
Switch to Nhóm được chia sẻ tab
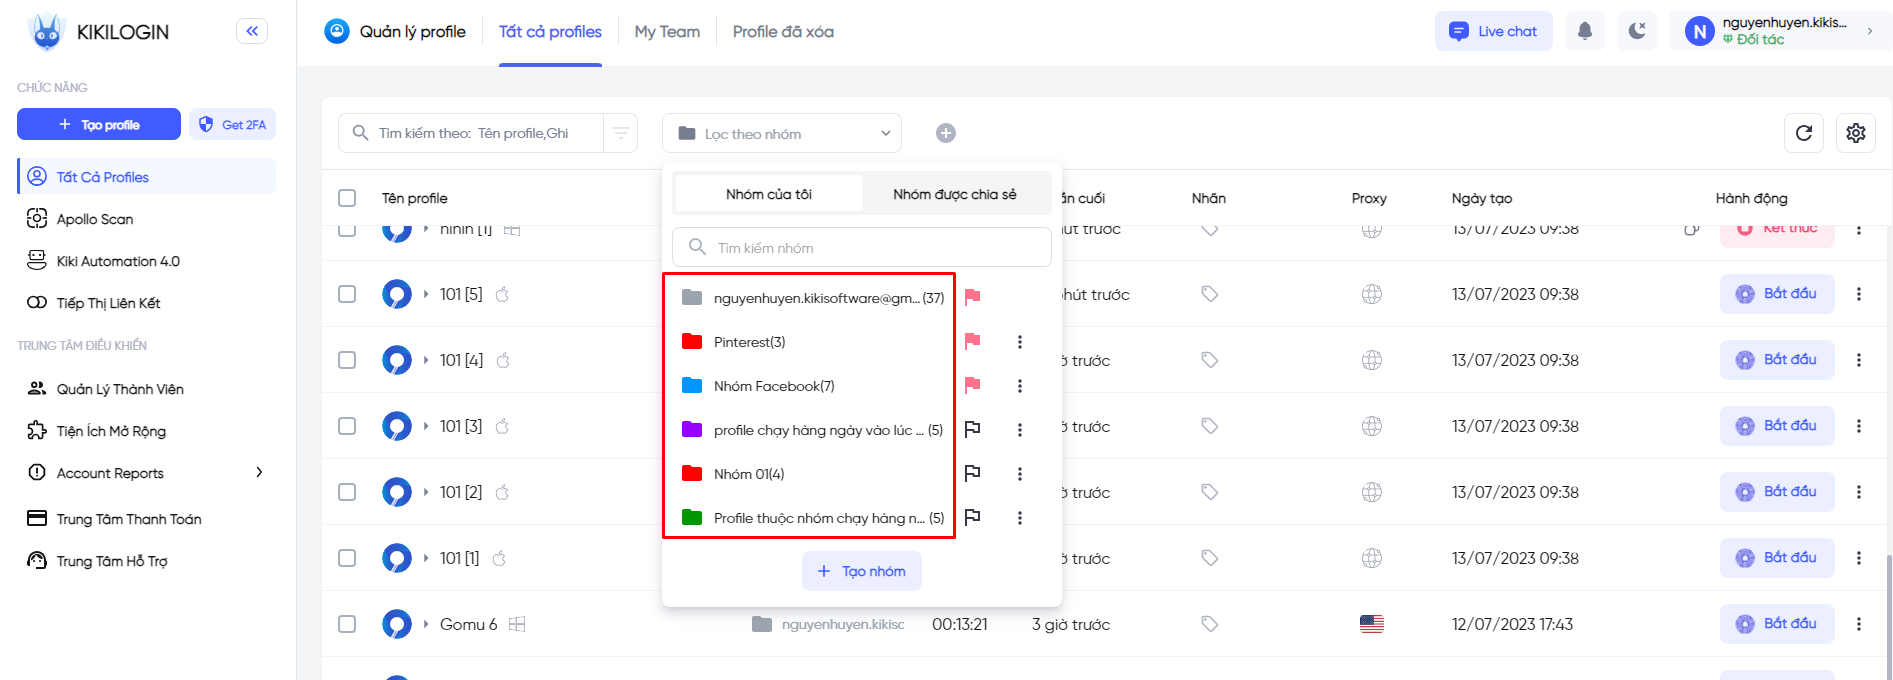coord(954,194)
